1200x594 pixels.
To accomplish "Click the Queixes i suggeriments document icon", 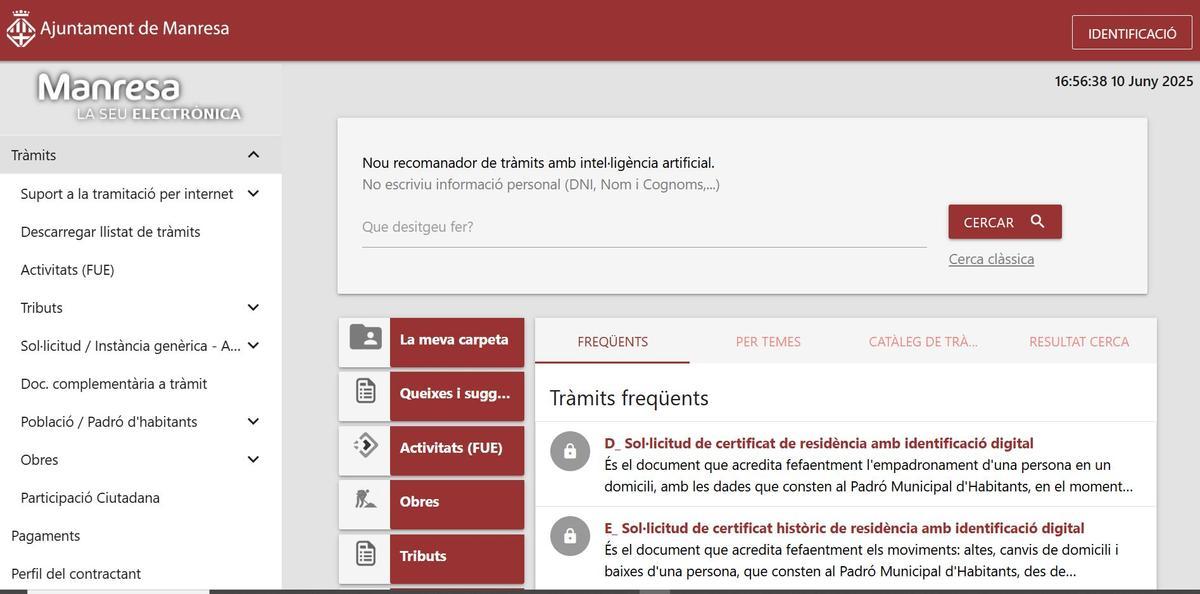I will [x=365, y=392].
